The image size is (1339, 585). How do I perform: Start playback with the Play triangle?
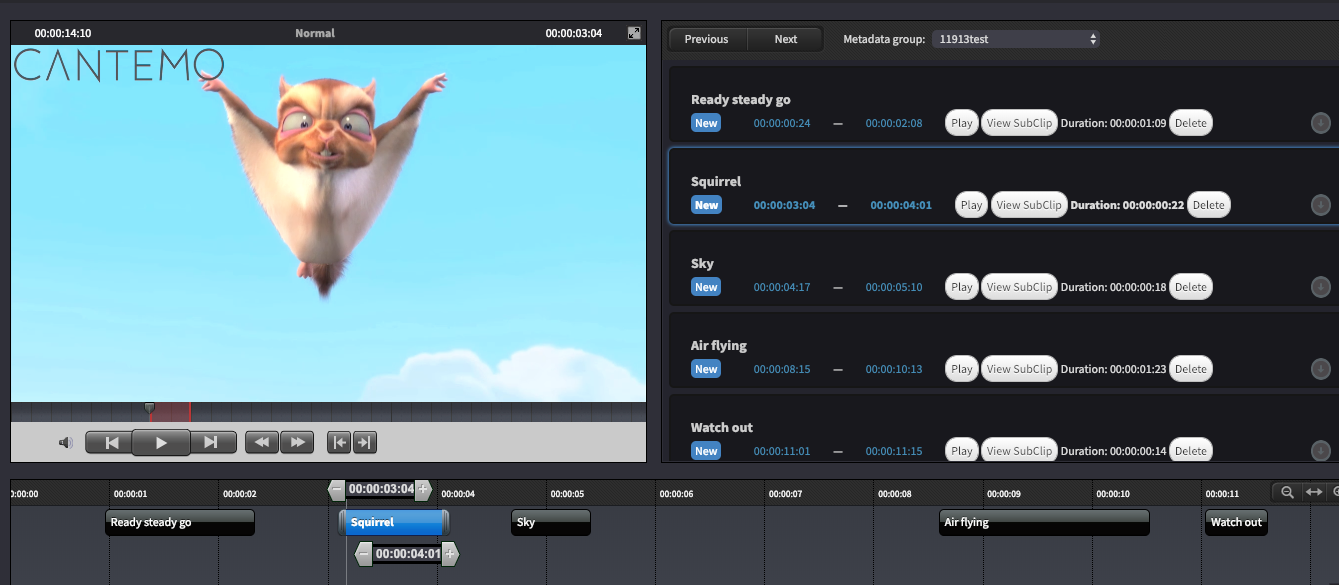click(x=161, y=442)
